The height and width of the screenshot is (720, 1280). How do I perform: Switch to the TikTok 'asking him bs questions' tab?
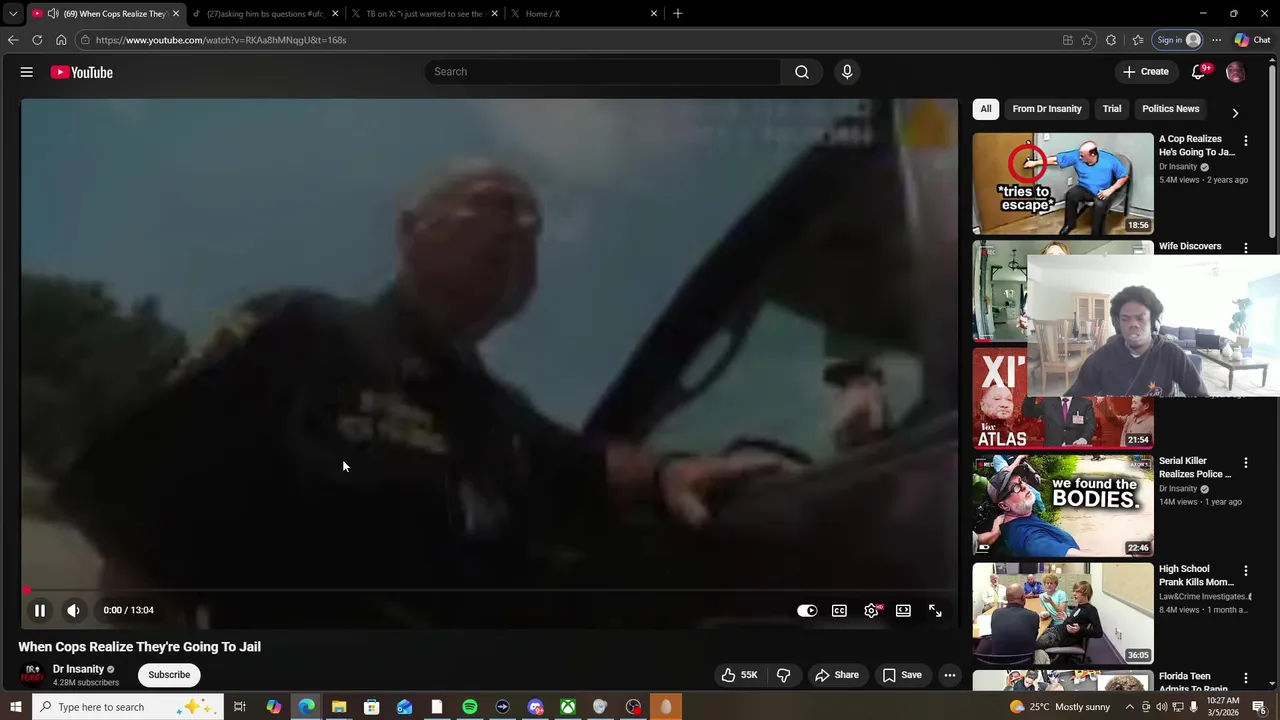[x=263, y=14]
